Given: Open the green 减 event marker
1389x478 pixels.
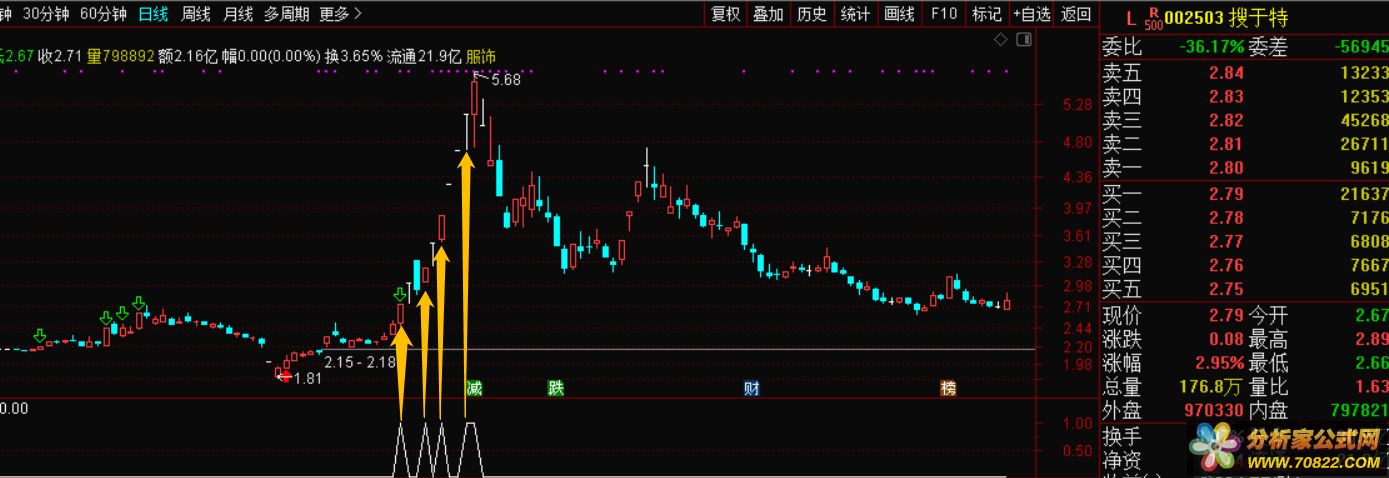Looking at the screenshot, I should pyautogui.click(x=474, y=388).
